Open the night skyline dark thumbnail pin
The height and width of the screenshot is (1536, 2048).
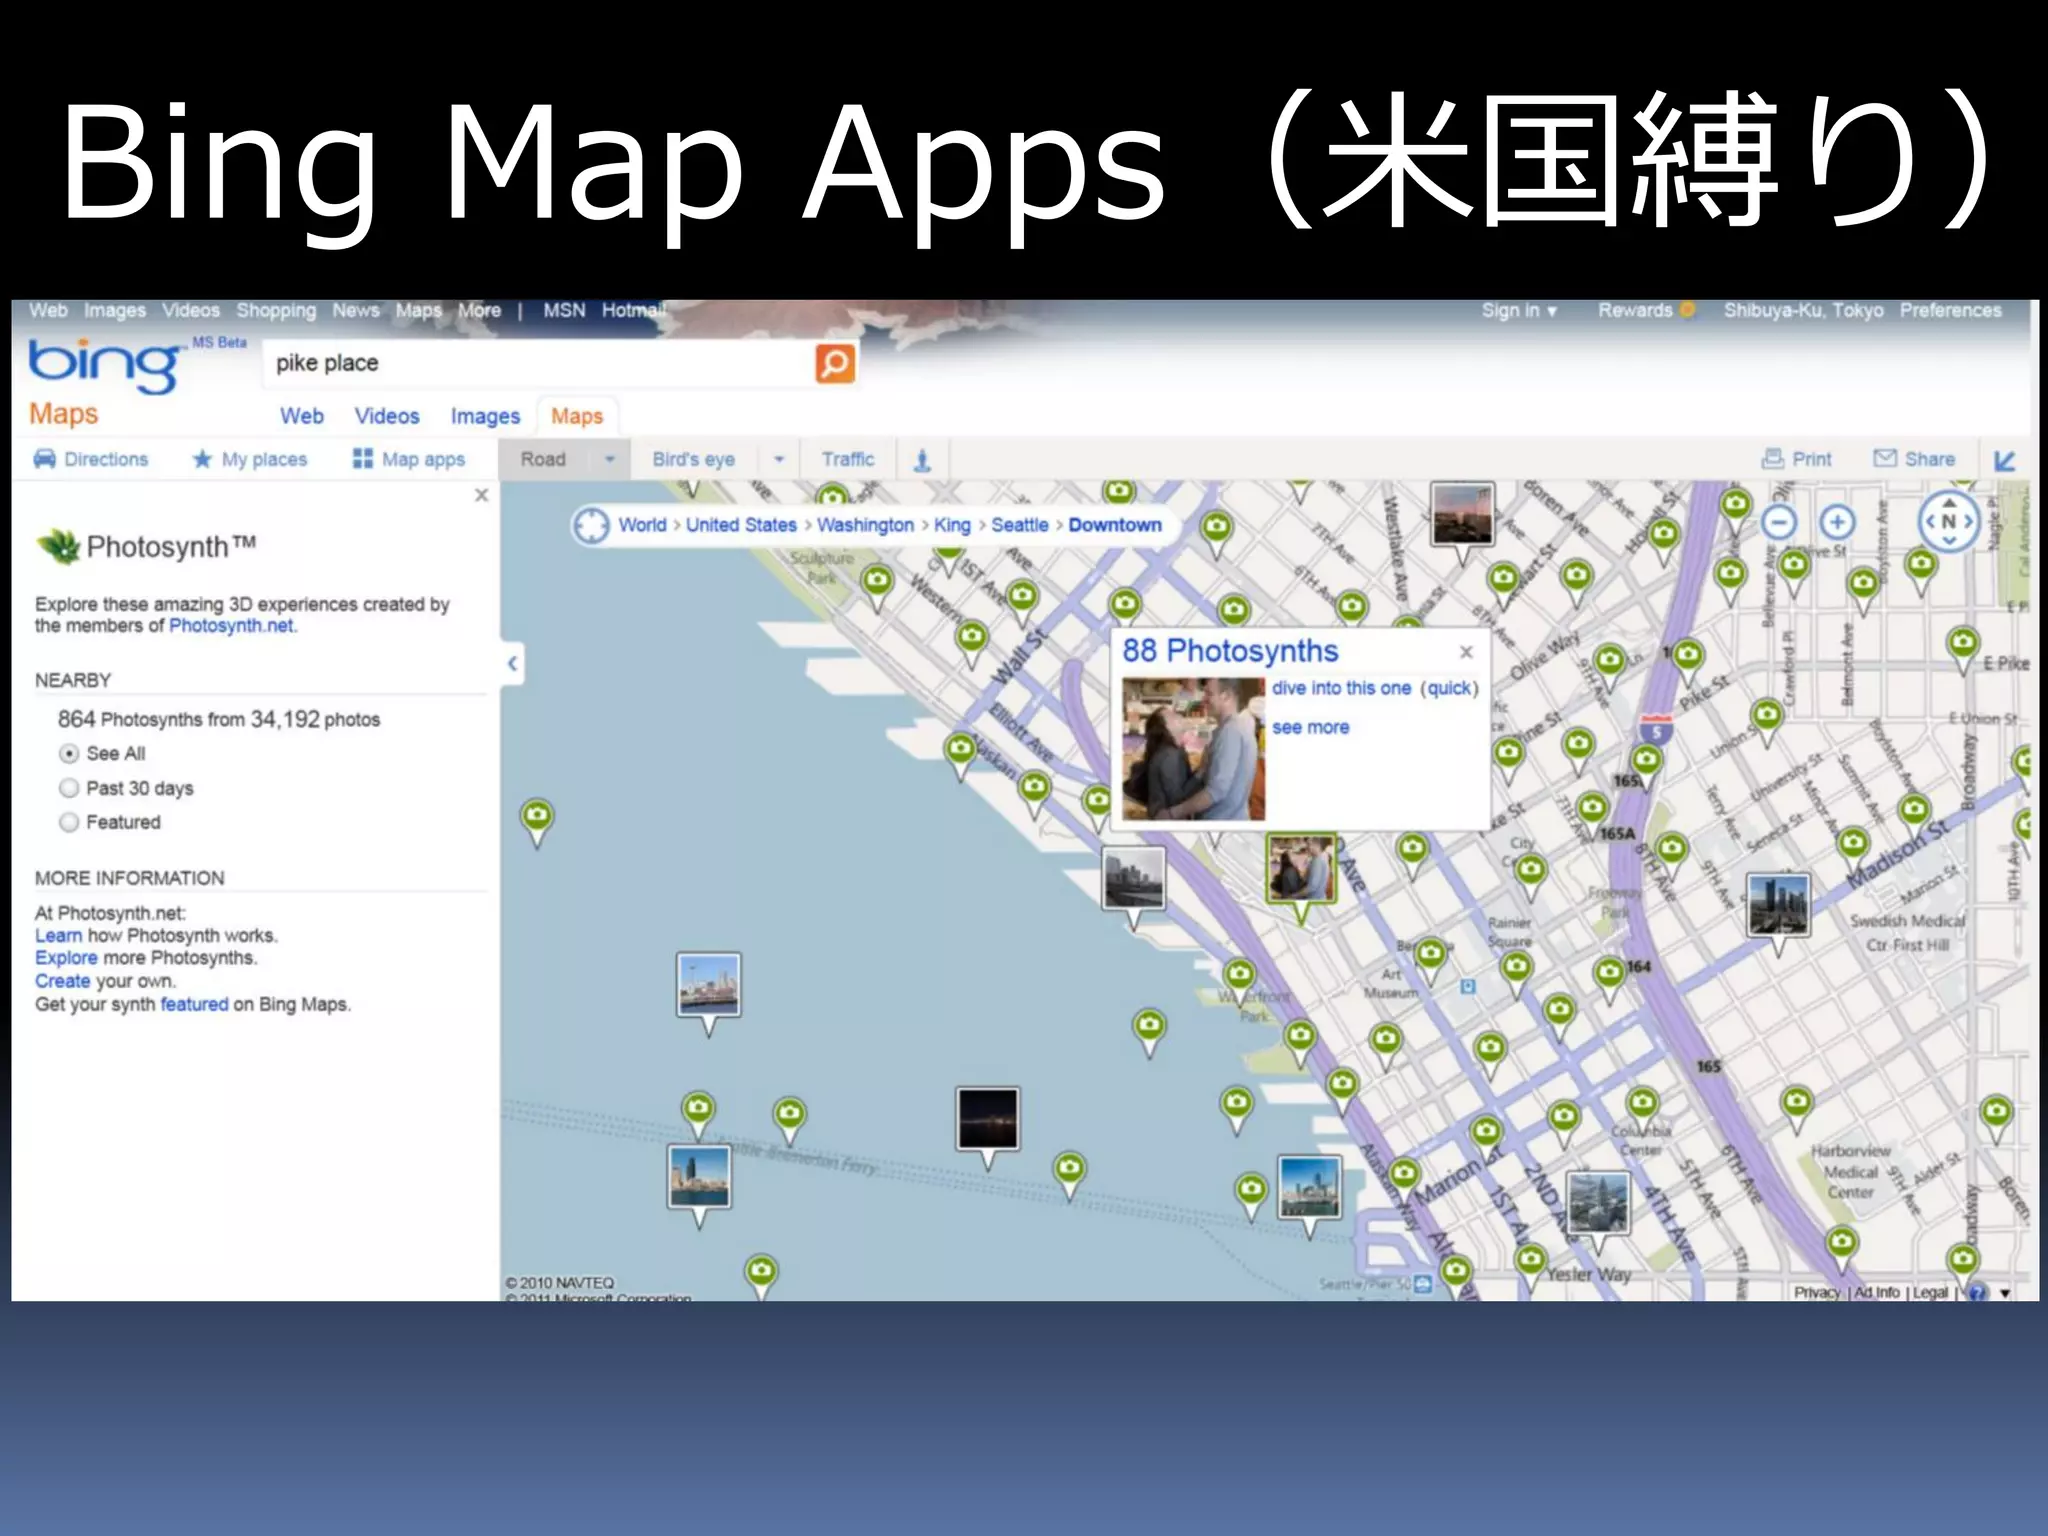[x=988, y=1127]
